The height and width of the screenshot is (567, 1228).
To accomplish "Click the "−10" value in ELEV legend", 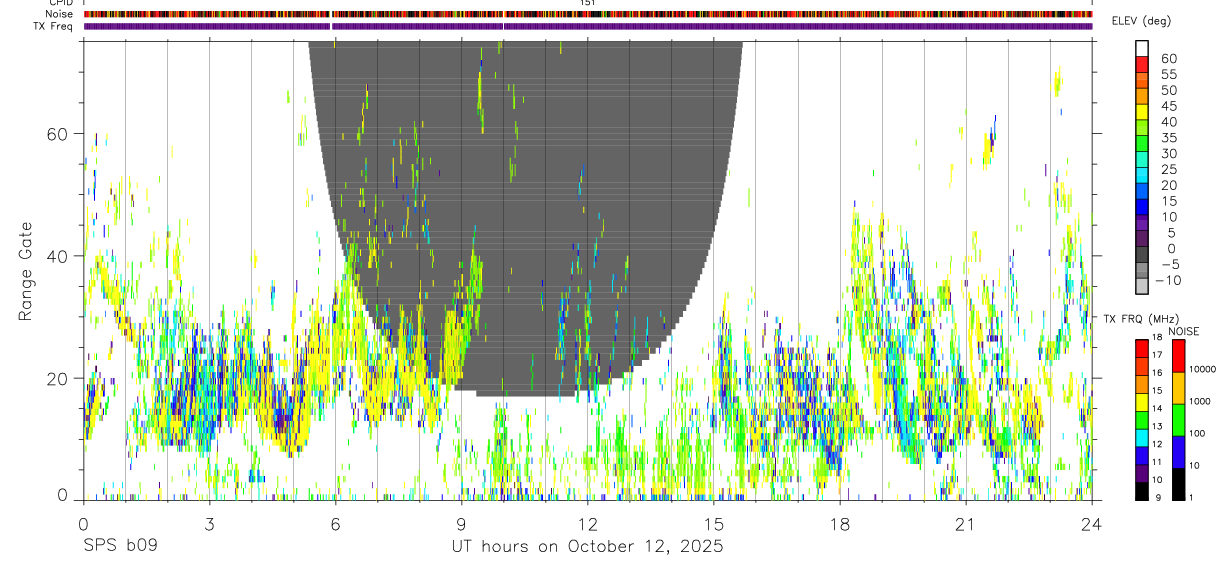I will tap(1168, 280).
